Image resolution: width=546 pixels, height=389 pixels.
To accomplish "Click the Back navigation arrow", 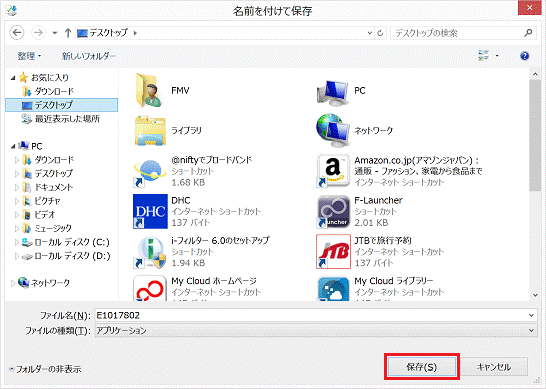I will point(17,33).
